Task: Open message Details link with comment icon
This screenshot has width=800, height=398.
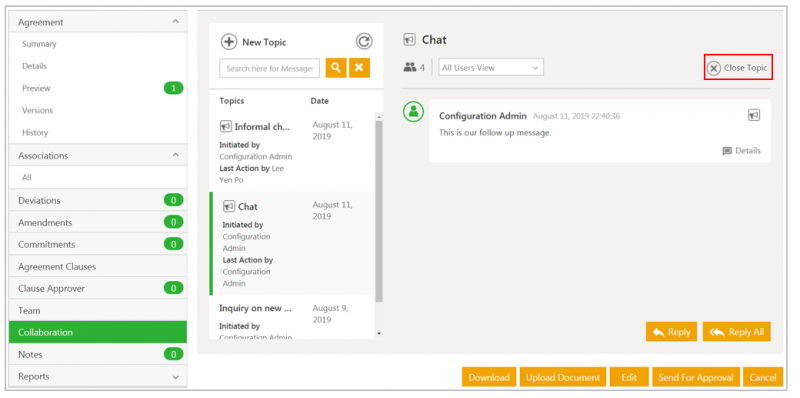Action: [x=741, y=151]
